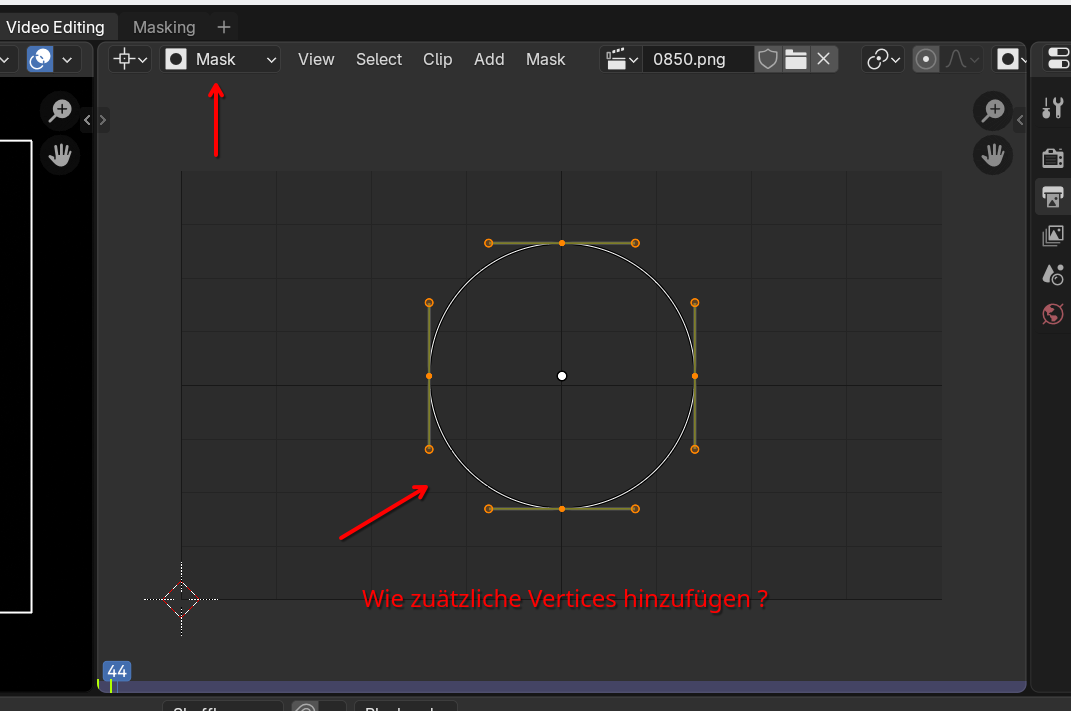The width and height of the screenshot is (1071, 711).
Task: Click the 0850.png clip name field
Action: [698, 59]
